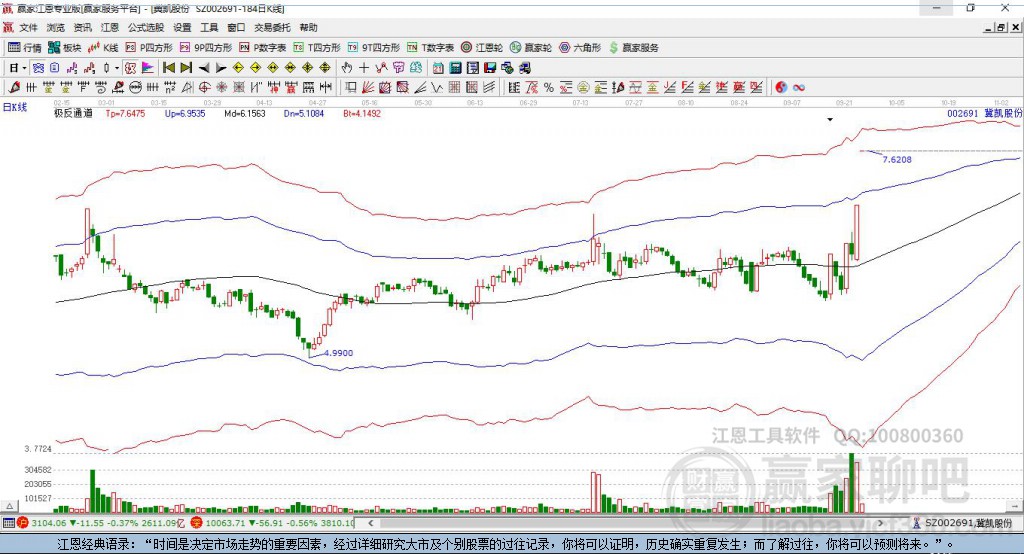This screenshot has height=554, width=1024.
Task: Click the 日K线 chart label
Action: [15, 107]
